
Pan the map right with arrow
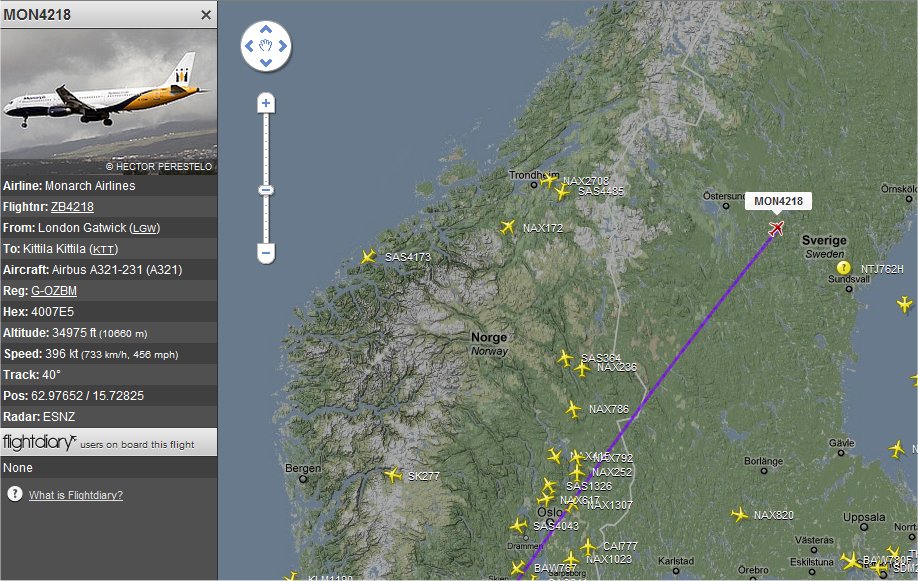pyautogui.click(x=283, y=46)
